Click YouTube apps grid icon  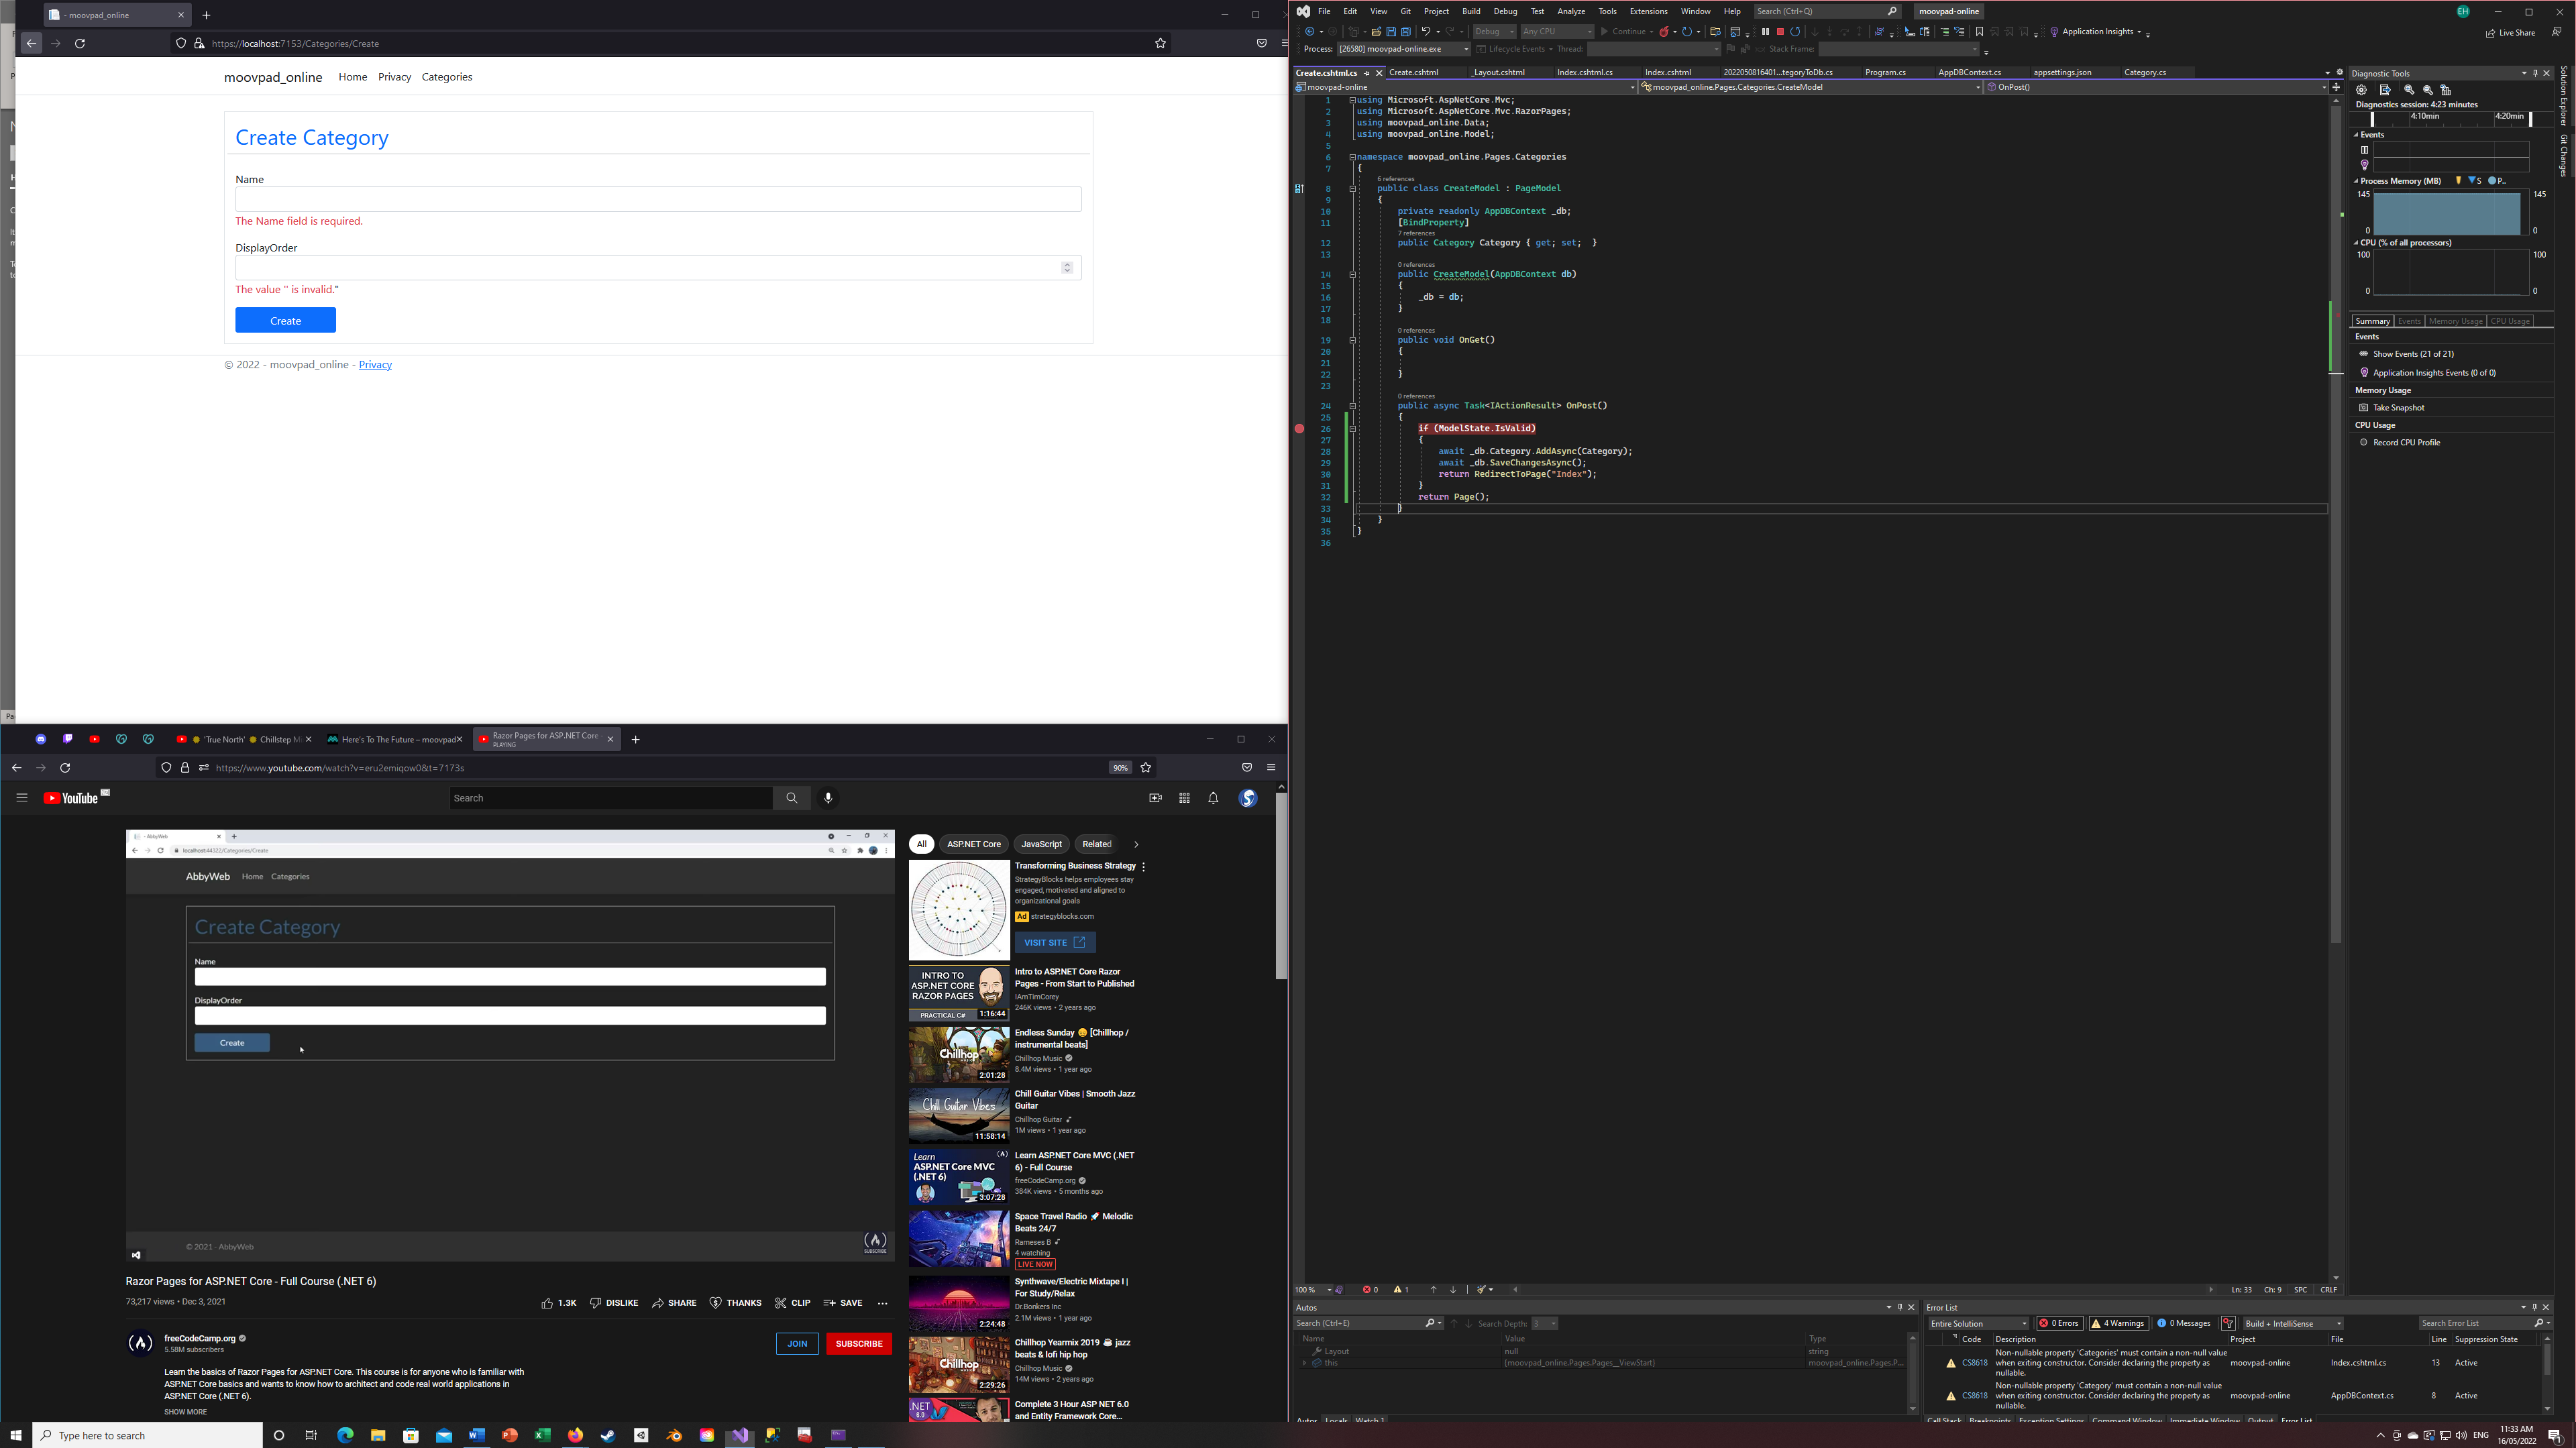click(1184, 798)
